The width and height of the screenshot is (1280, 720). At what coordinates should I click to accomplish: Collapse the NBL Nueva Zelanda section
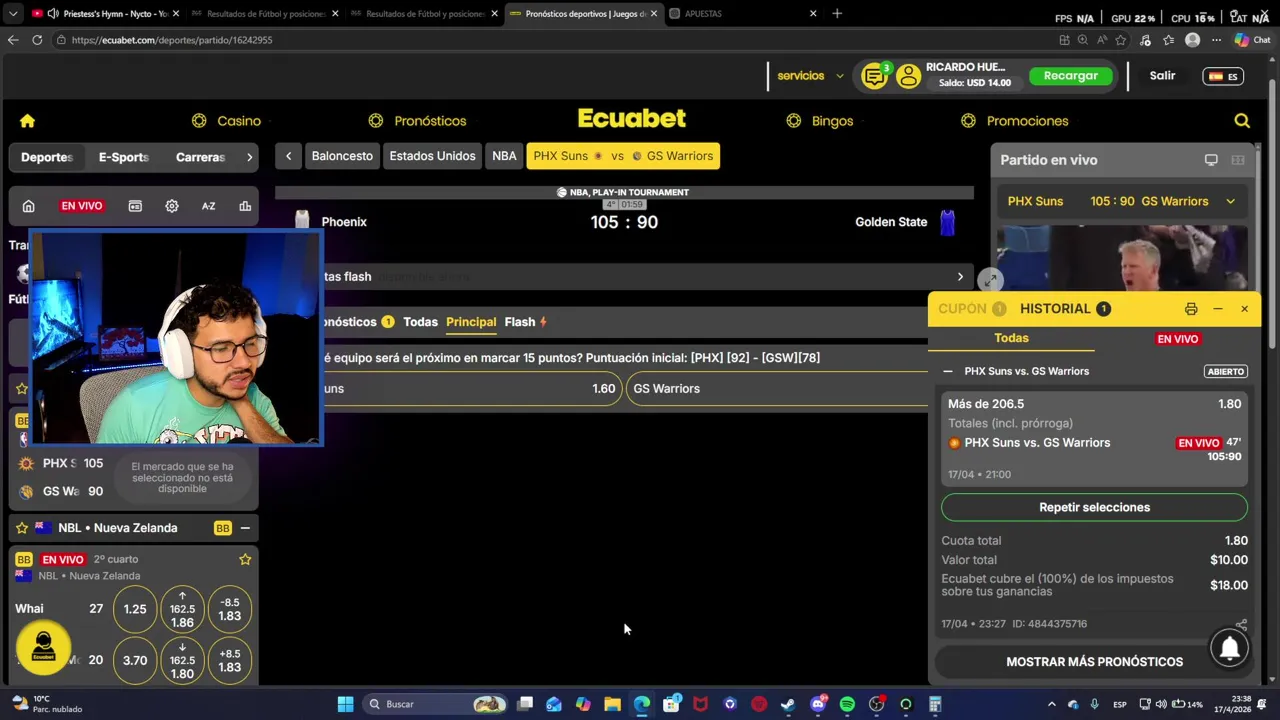245,528
